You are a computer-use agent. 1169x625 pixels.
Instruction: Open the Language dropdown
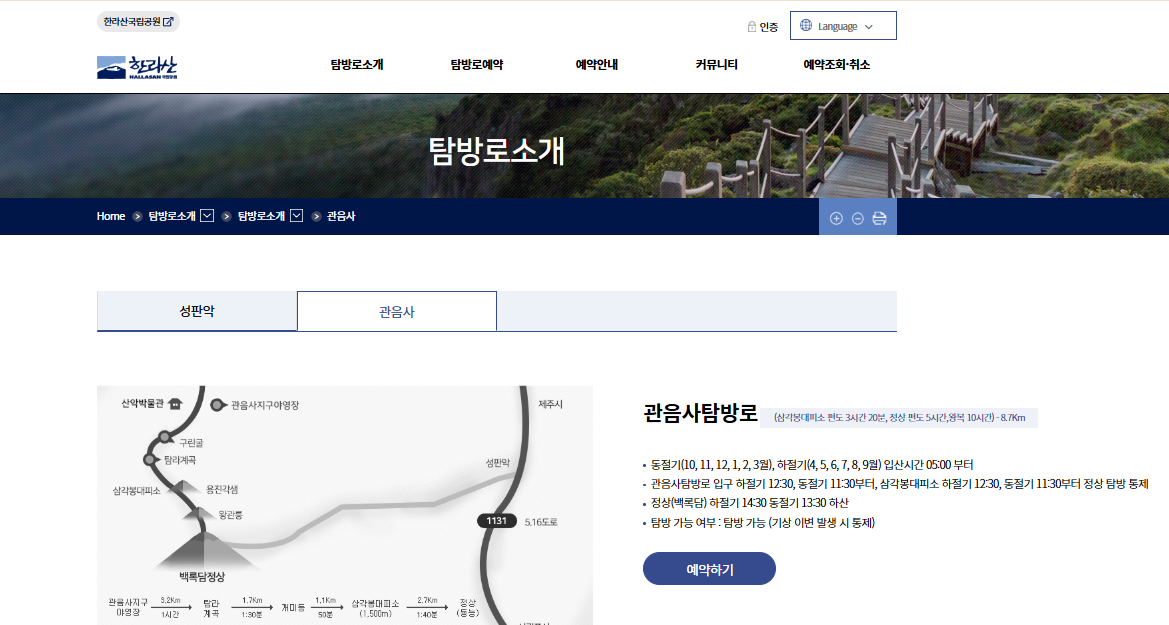pos(843,25)
